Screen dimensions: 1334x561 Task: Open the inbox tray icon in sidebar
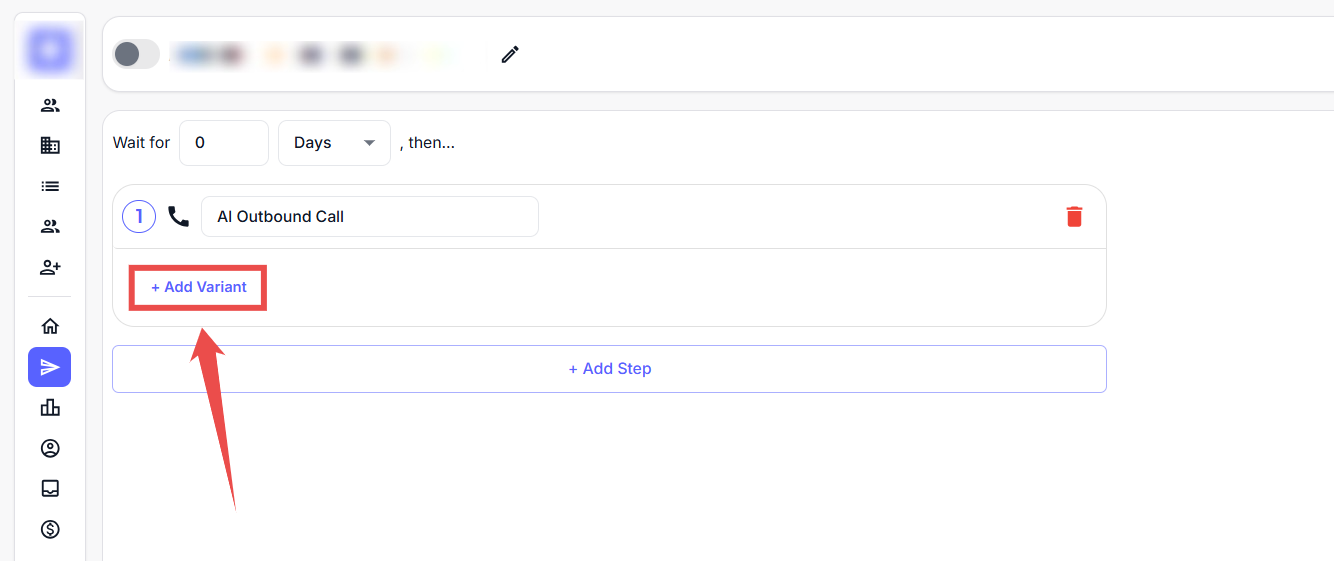(x=50, y=488)
